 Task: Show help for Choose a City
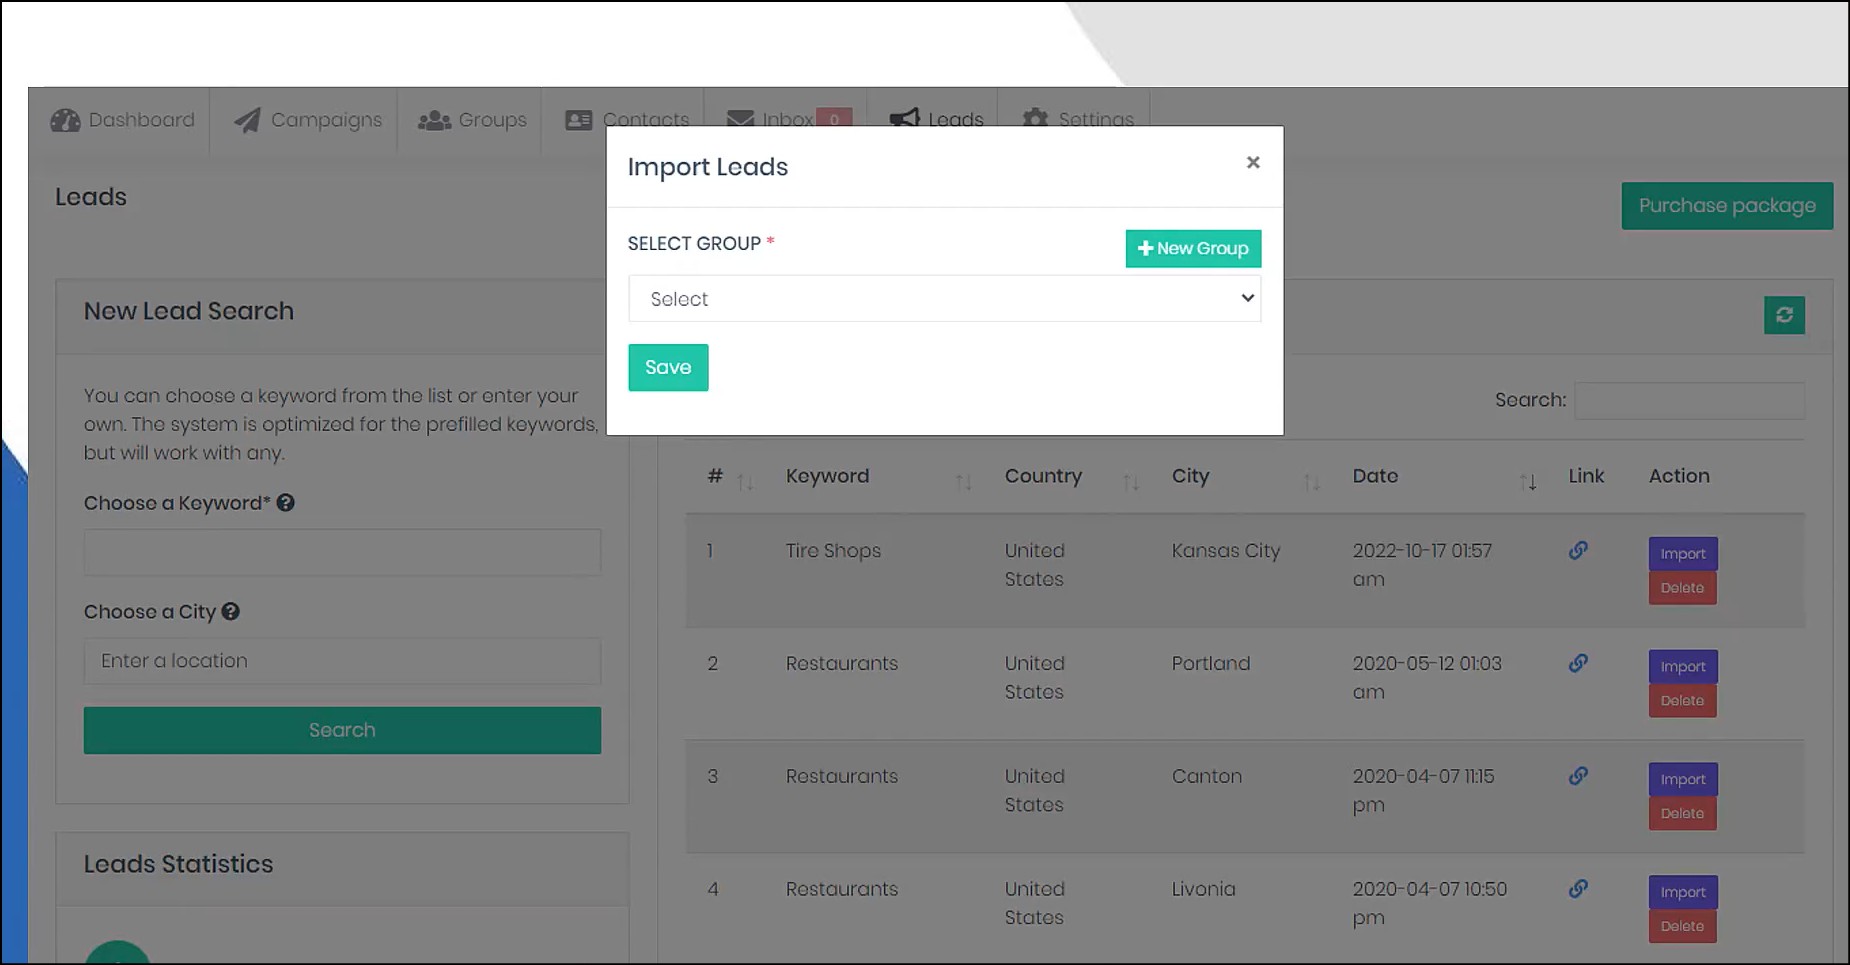coord(231,611)
